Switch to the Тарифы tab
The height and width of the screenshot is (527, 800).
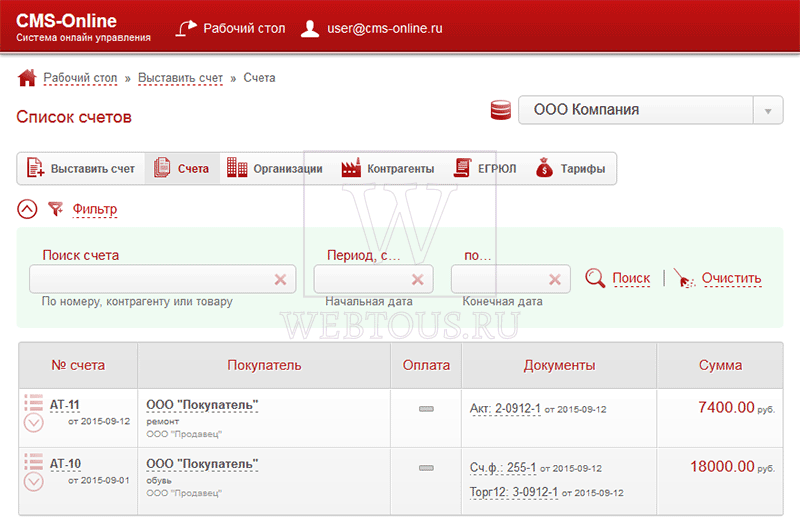pyautogui.click(x=570, y=168)
